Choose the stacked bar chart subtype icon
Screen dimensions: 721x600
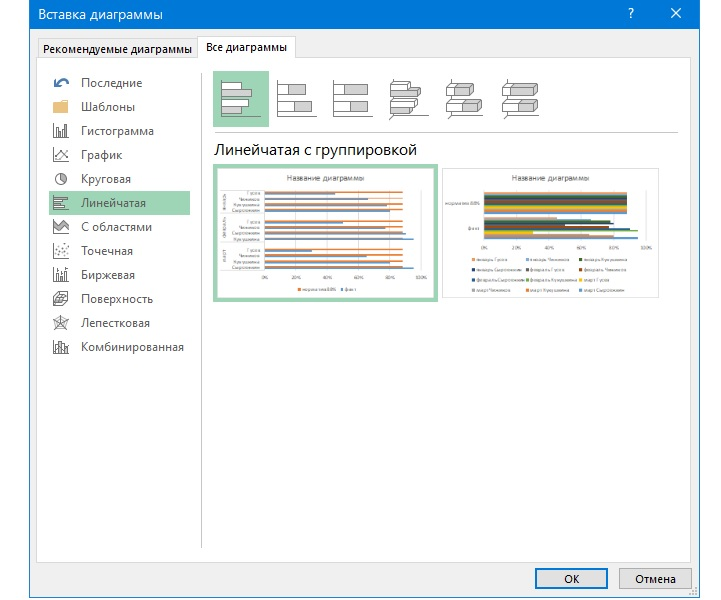(296, 98)
